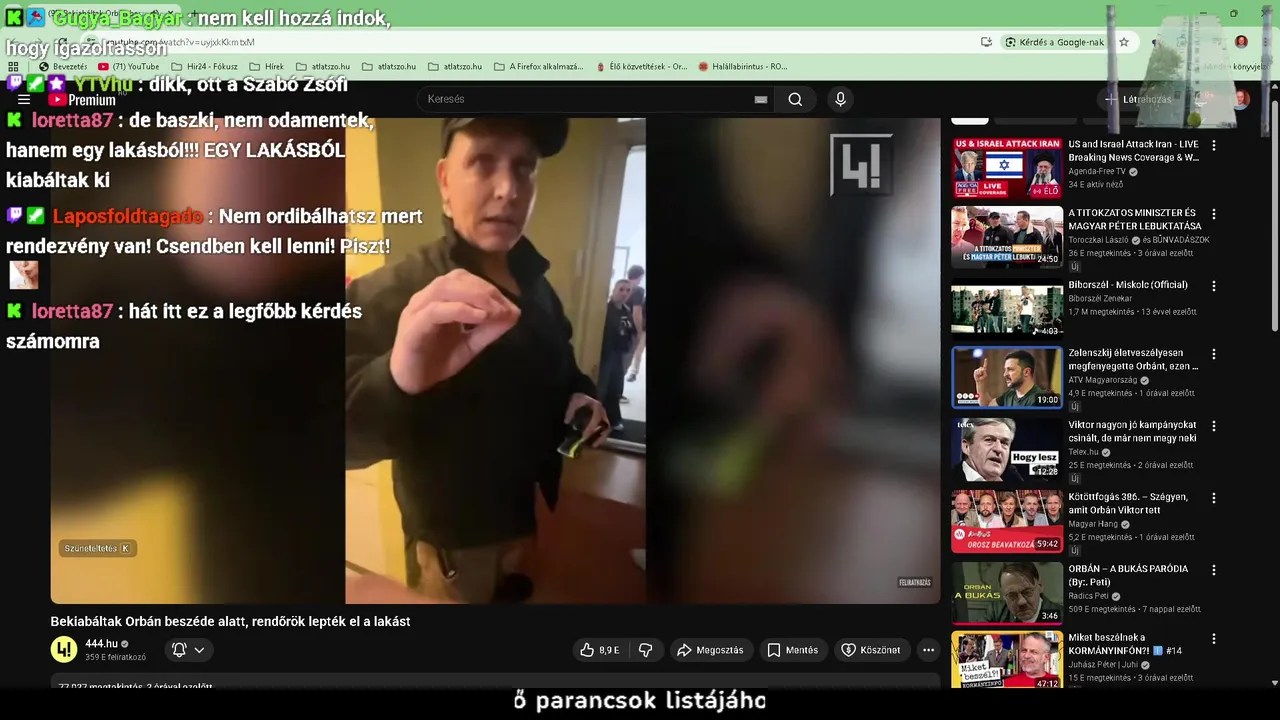Open the Létrehozás create button

tap(1138, 99)
